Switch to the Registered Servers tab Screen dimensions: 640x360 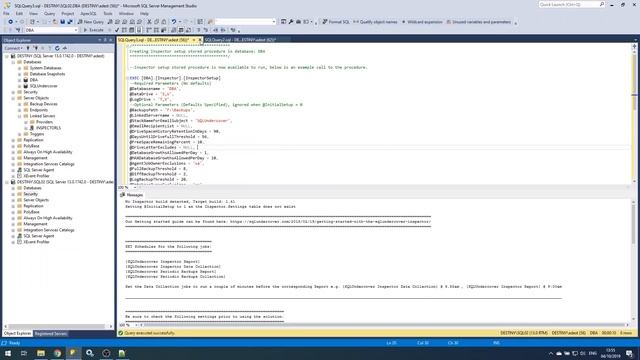click(x=51, y=333)
